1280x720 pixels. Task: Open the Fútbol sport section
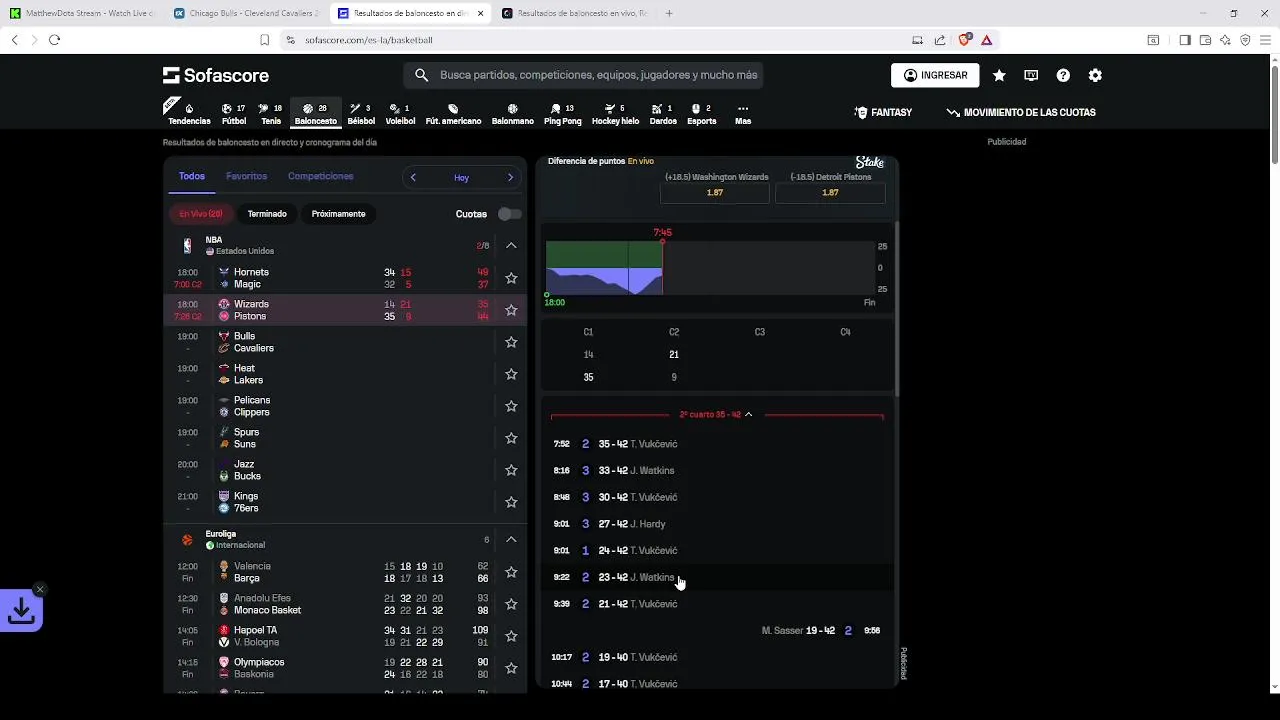point(234,114)
